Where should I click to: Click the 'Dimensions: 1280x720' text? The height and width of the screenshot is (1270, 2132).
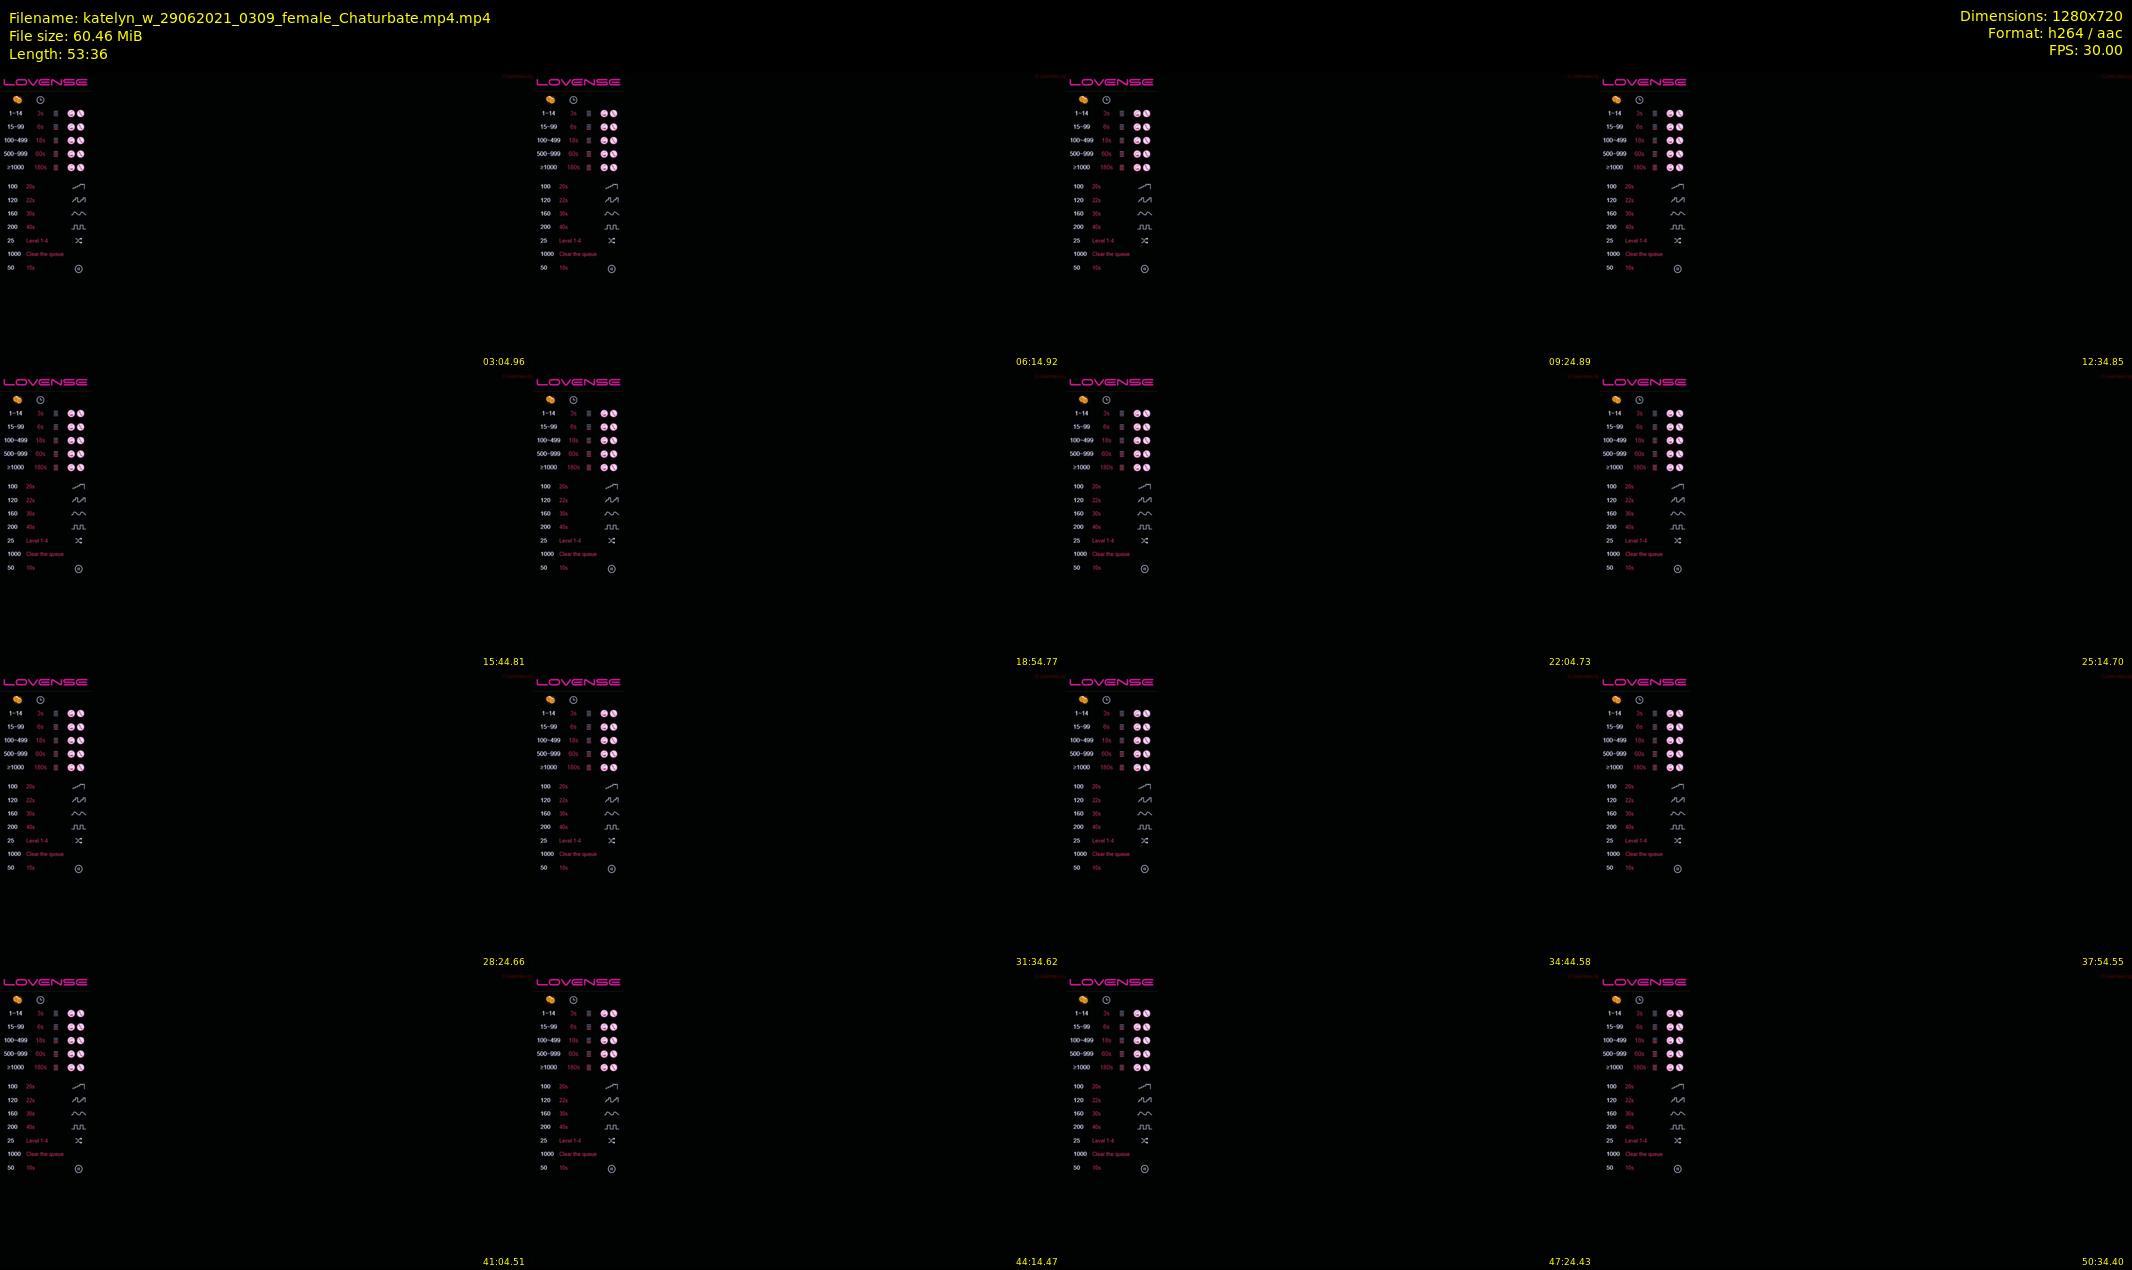point(2040,16)
